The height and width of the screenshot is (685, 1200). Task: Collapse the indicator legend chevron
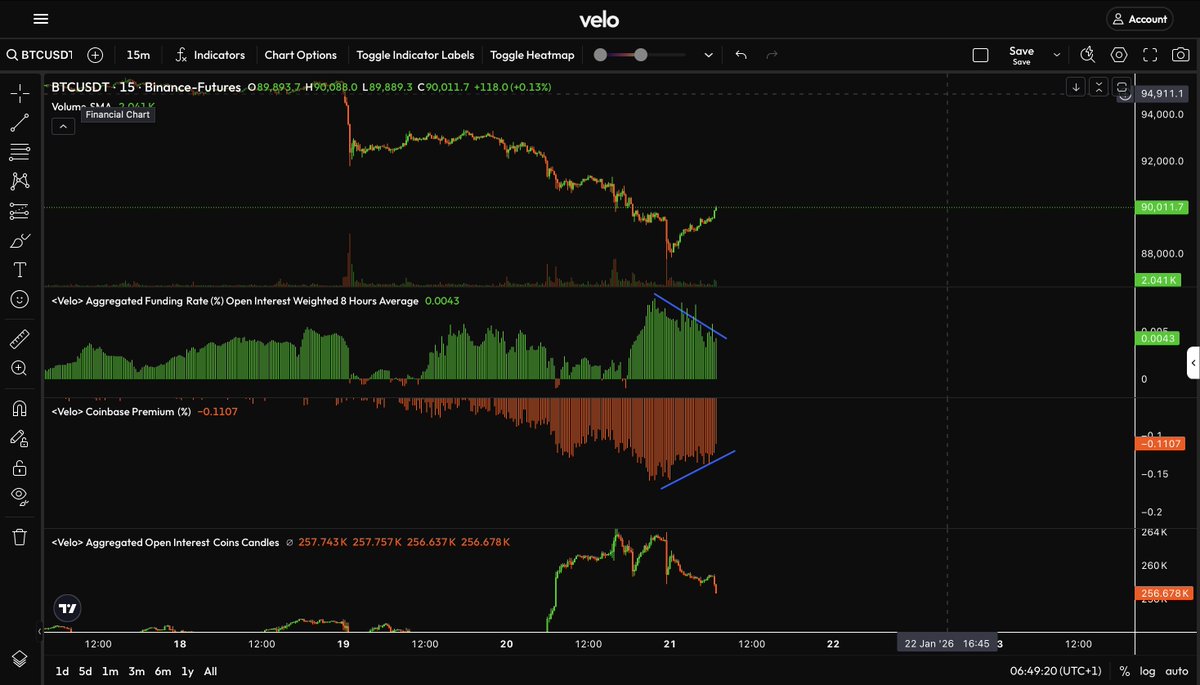click(62, 126)
